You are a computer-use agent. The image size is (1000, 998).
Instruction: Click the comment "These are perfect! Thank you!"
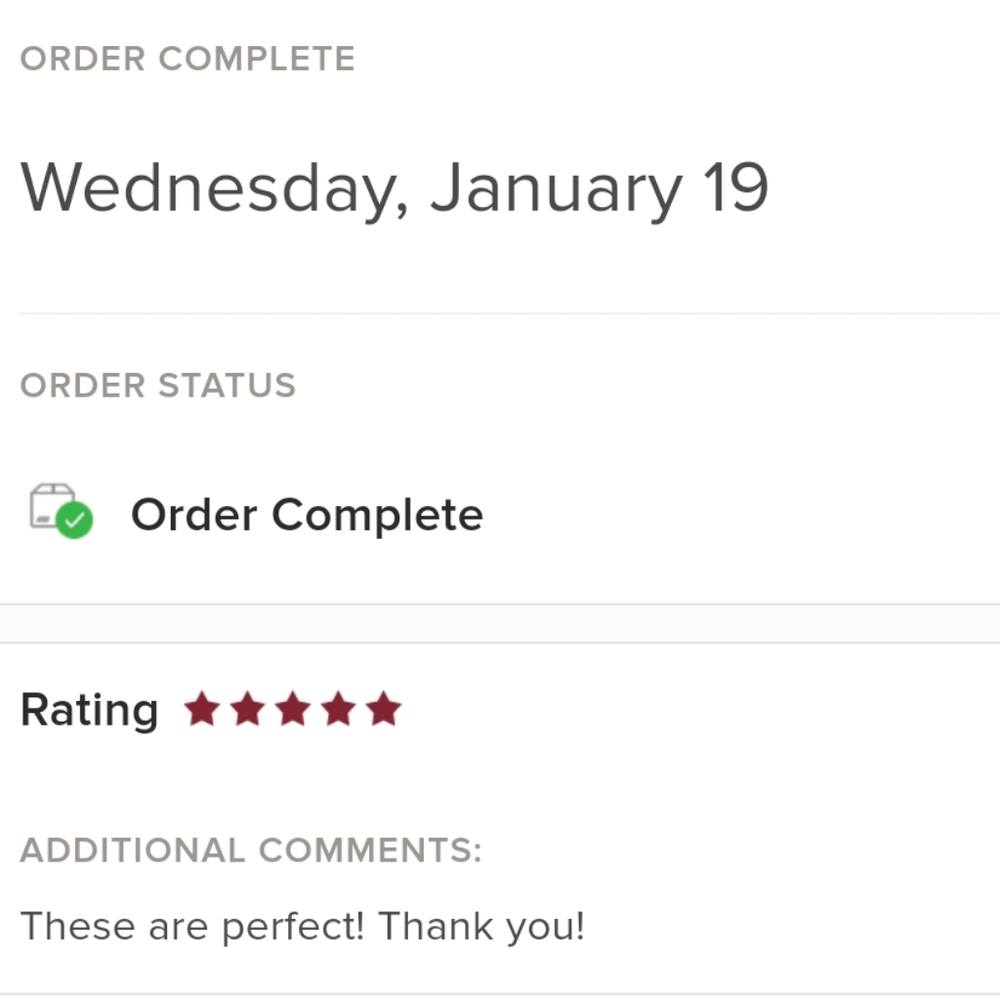[x=302, y=927]
